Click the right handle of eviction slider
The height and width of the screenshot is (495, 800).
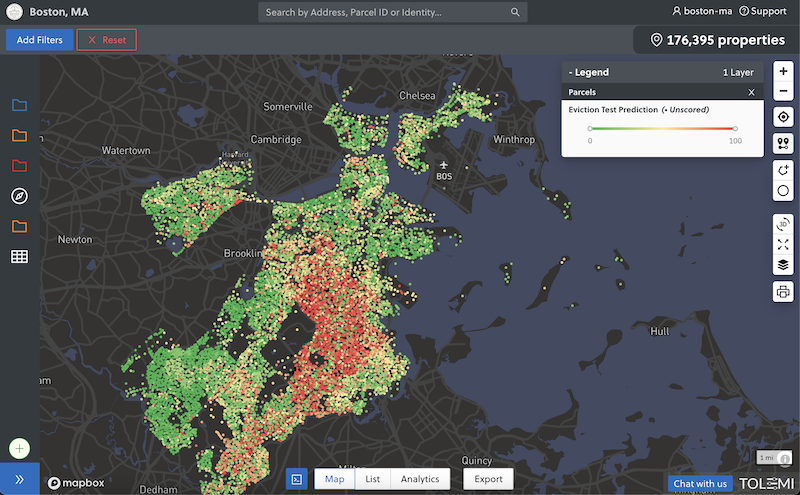point(735,128)
